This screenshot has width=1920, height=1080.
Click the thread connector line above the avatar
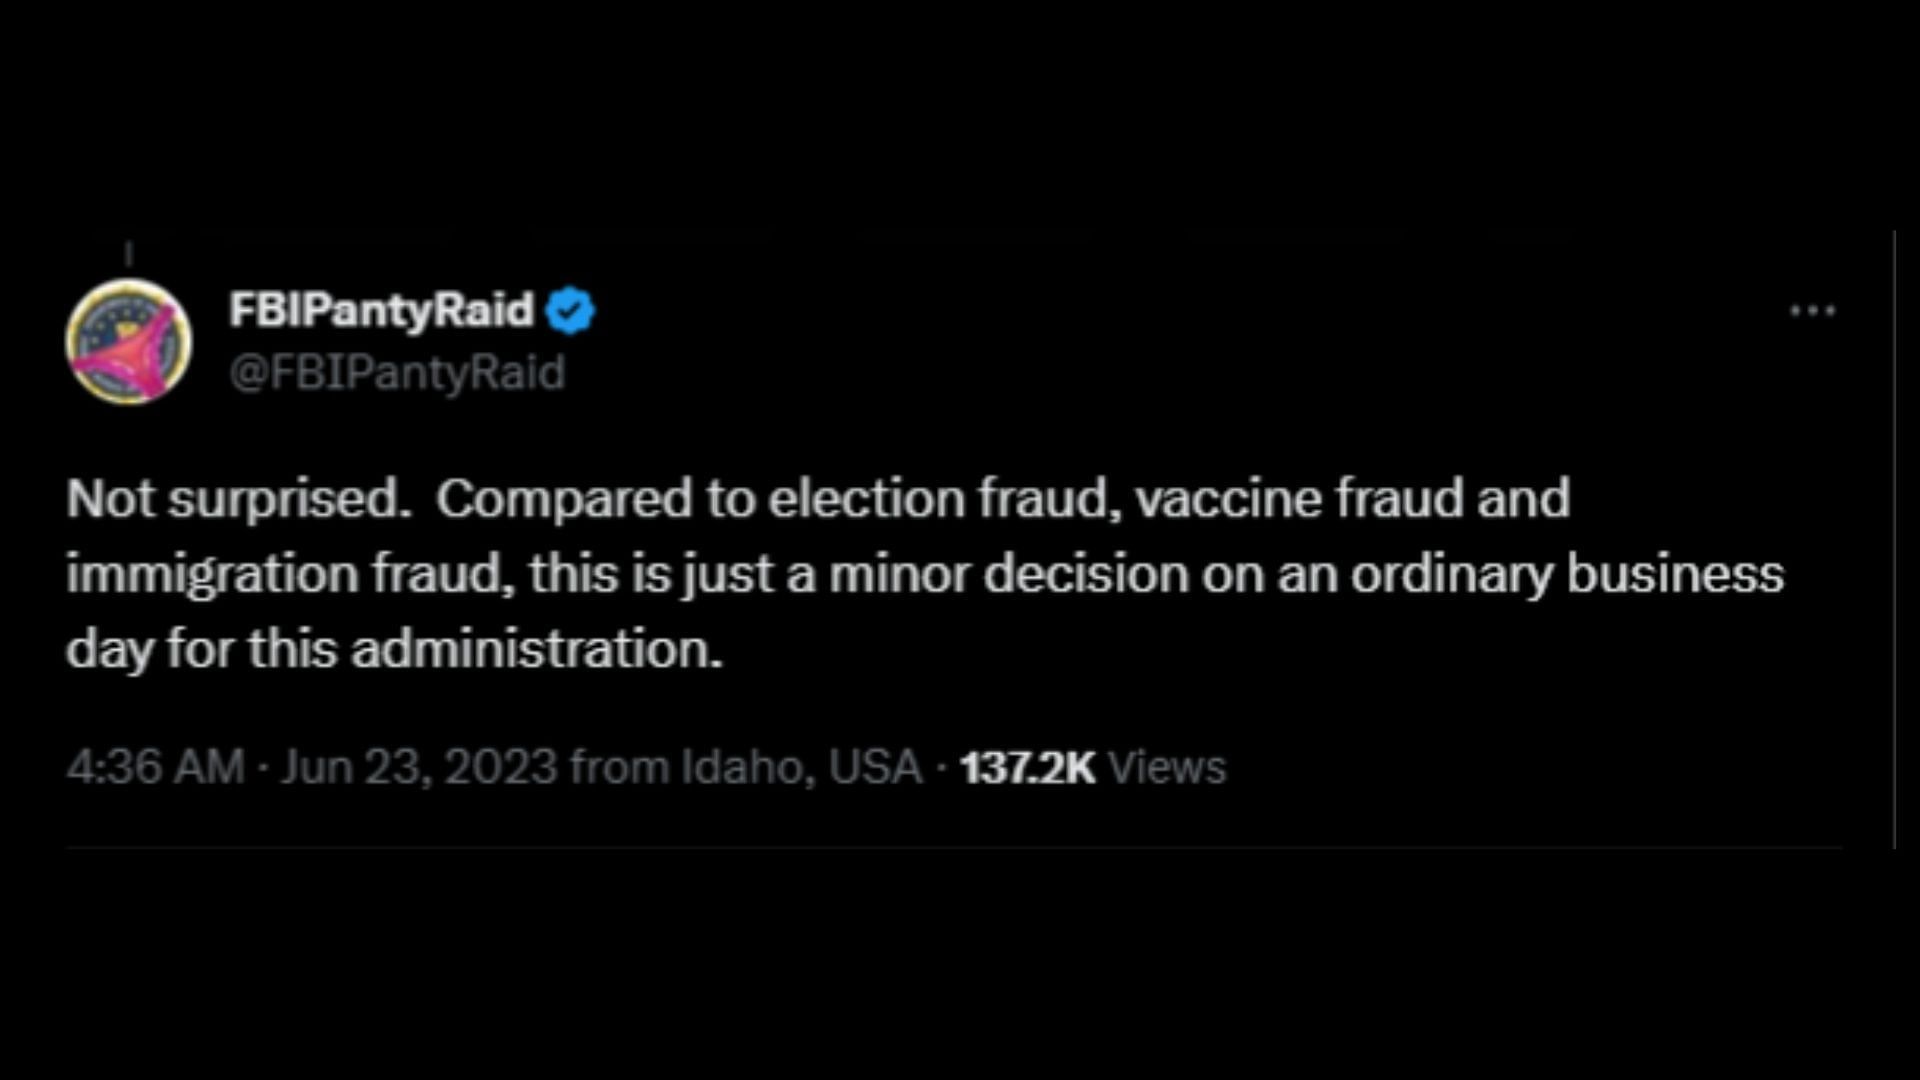(x=129, y=254)
